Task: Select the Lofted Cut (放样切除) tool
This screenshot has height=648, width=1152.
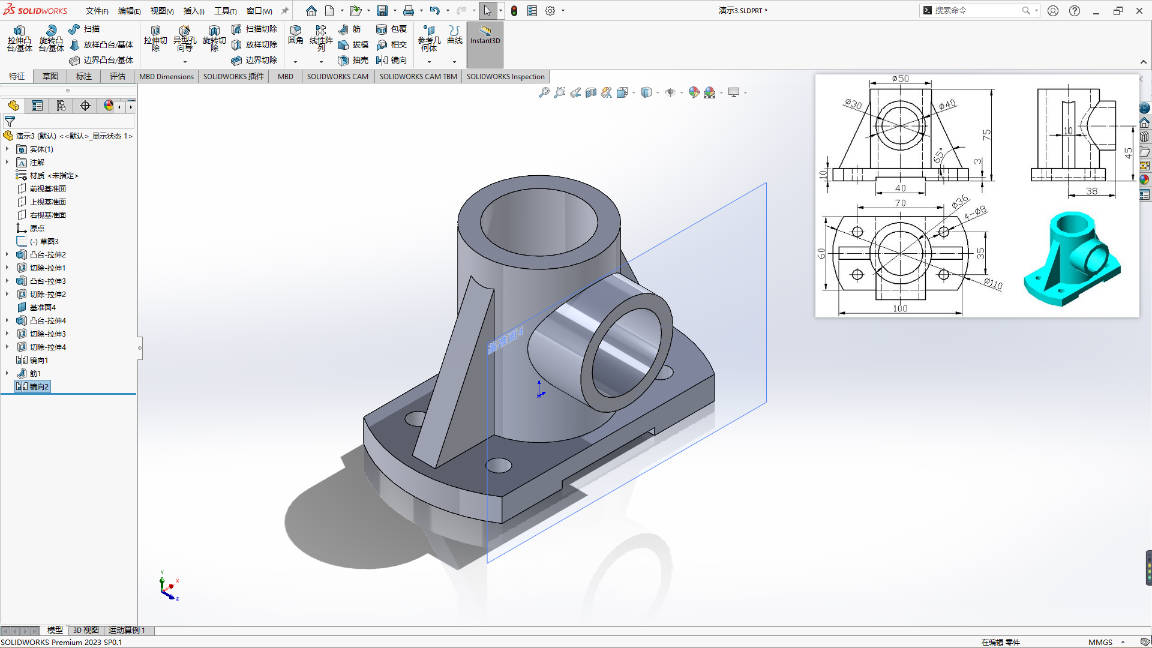Action: point(254,45)
